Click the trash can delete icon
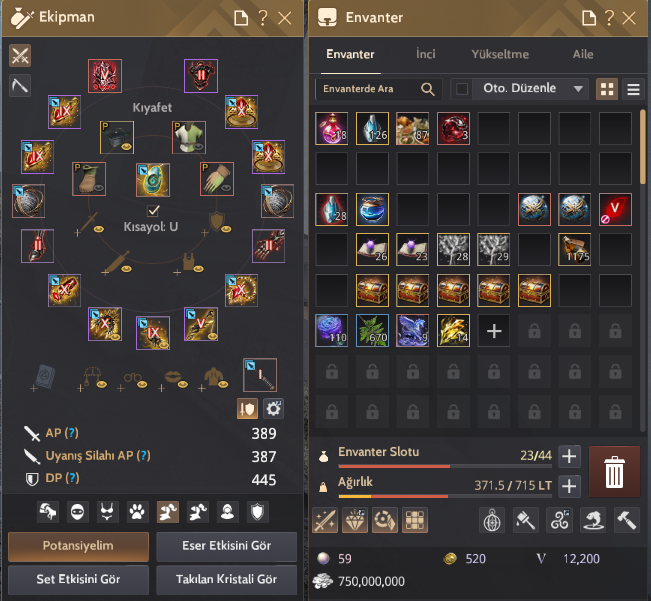This screenshot has width=651, height=601. pyautogui.click(x=614, y=472)
